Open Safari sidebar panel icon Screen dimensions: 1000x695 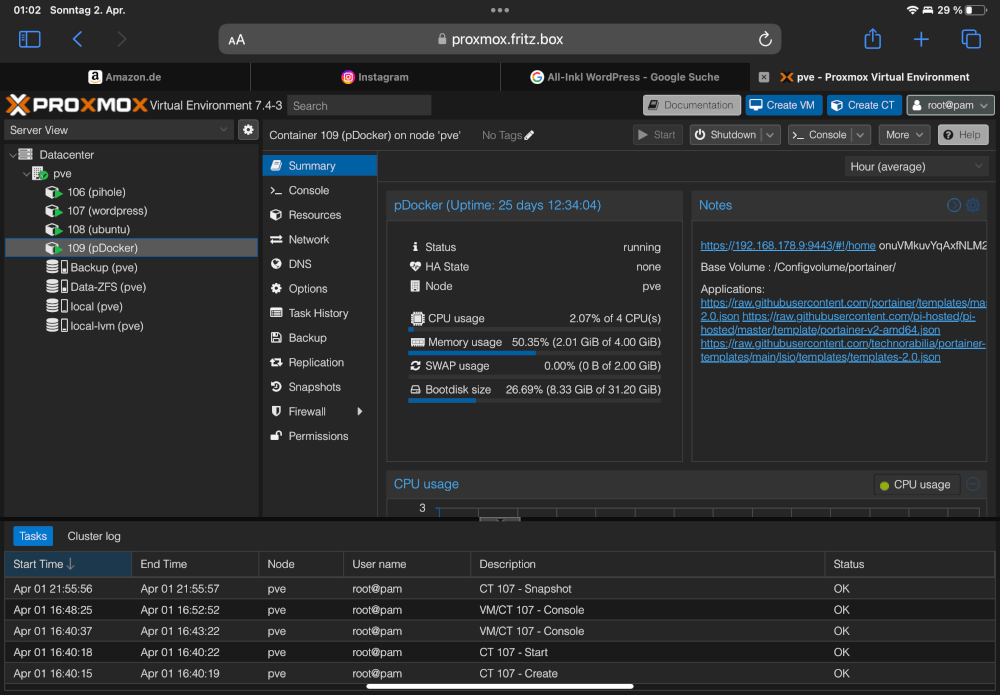pyautogui.click(x=30, y=40)
